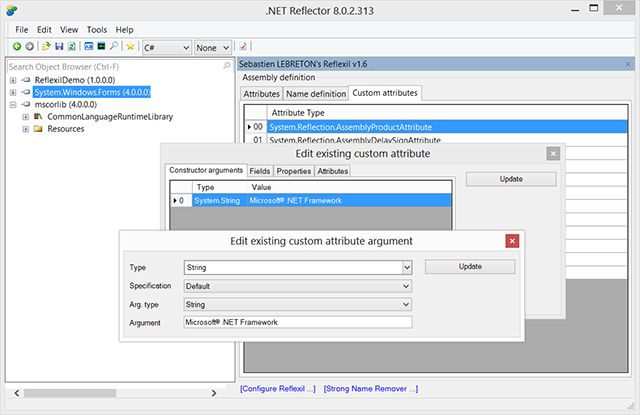Open the View menu
Image resolution: width=640 pixels, height=415 pixels.
point(69,30)
